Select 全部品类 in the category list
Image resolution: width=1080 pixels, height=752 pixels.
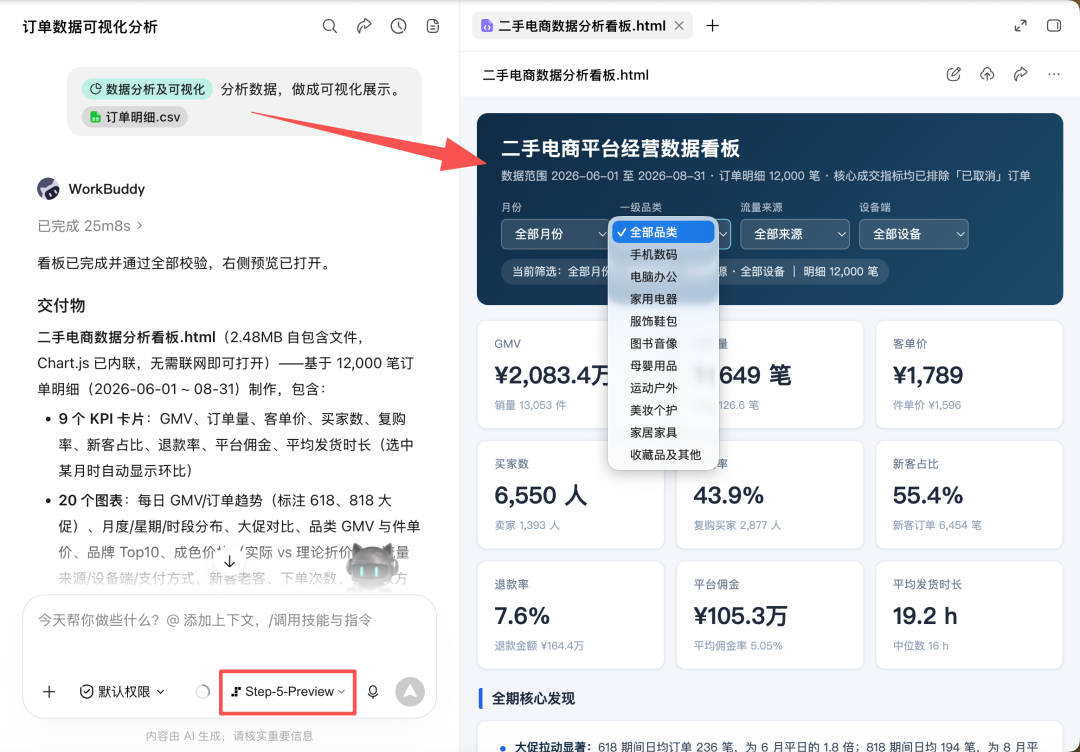point(663,232)
